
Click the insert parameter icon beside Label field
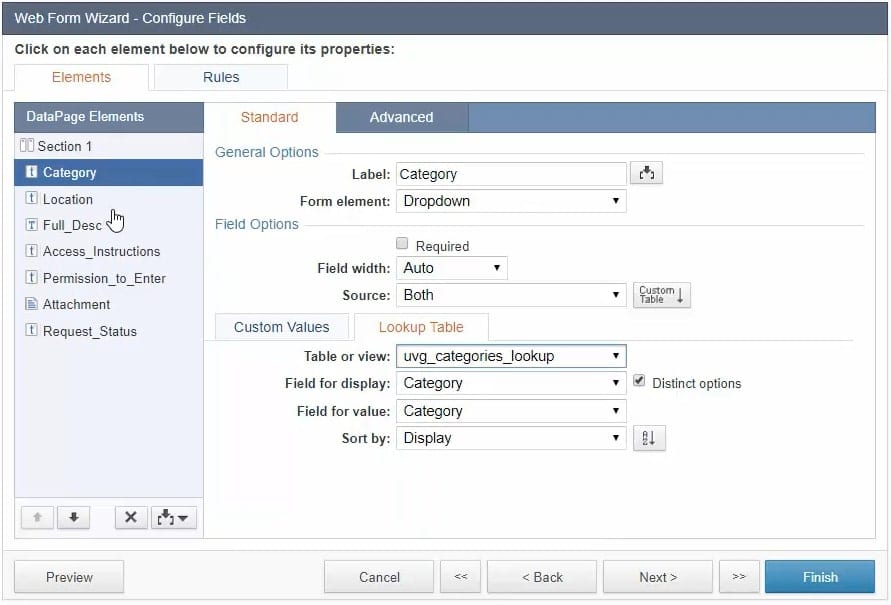click(646, 174)
